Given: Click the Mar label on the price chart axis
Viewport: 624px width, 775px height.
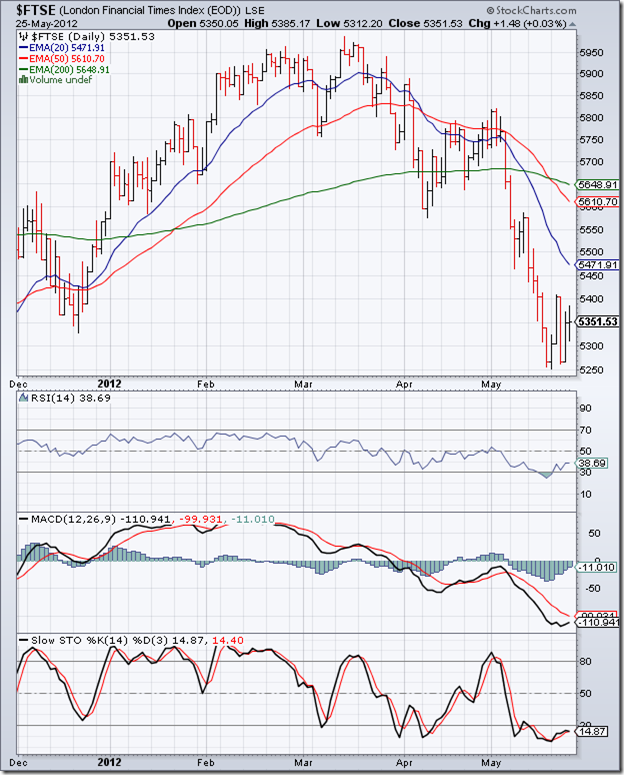Looking at the screenshot, I should pyautogui.click(x=303, y=384).
